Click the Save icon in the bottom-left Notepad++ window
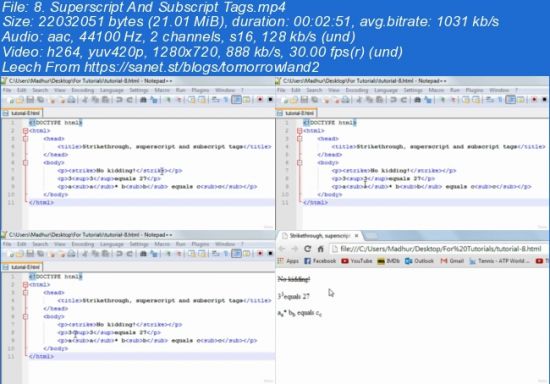This screenshot has height=384, width=550. 30,254
